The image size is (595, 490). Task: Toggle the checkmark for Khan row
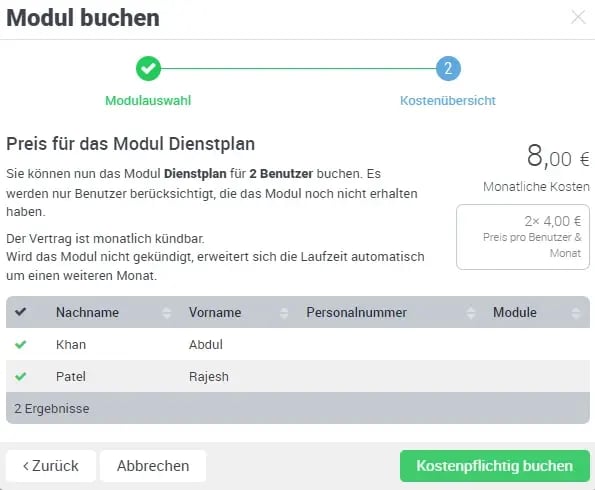pos(20,344)
